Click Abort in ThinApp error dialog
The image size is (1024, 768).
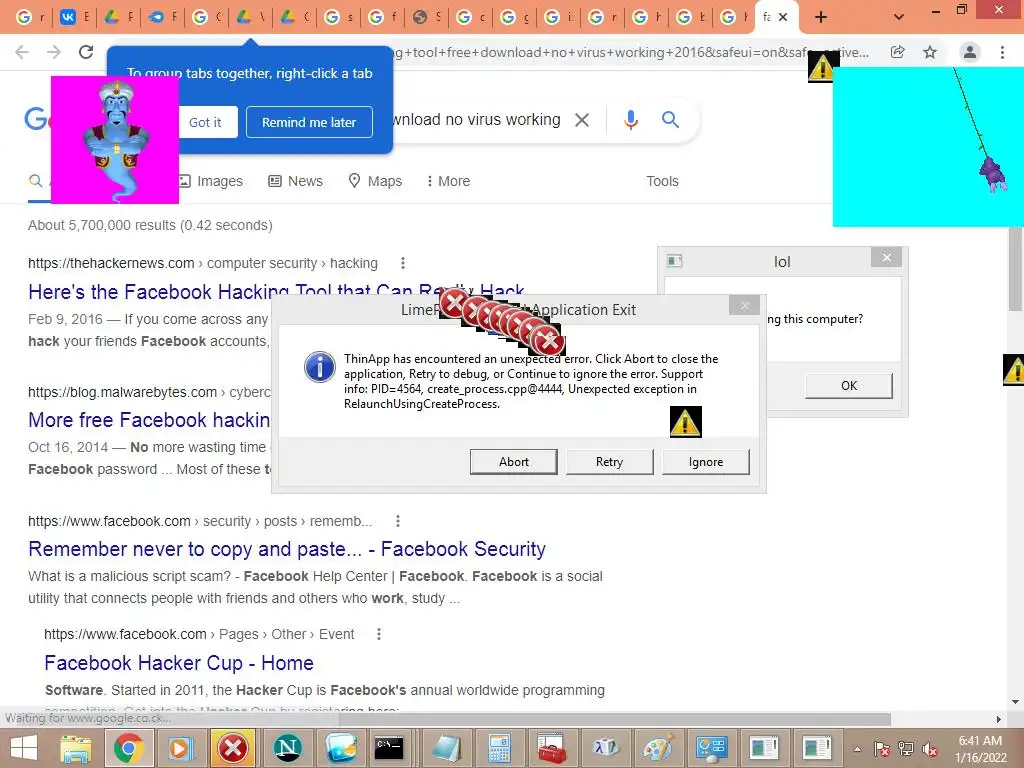pos(514,462)
